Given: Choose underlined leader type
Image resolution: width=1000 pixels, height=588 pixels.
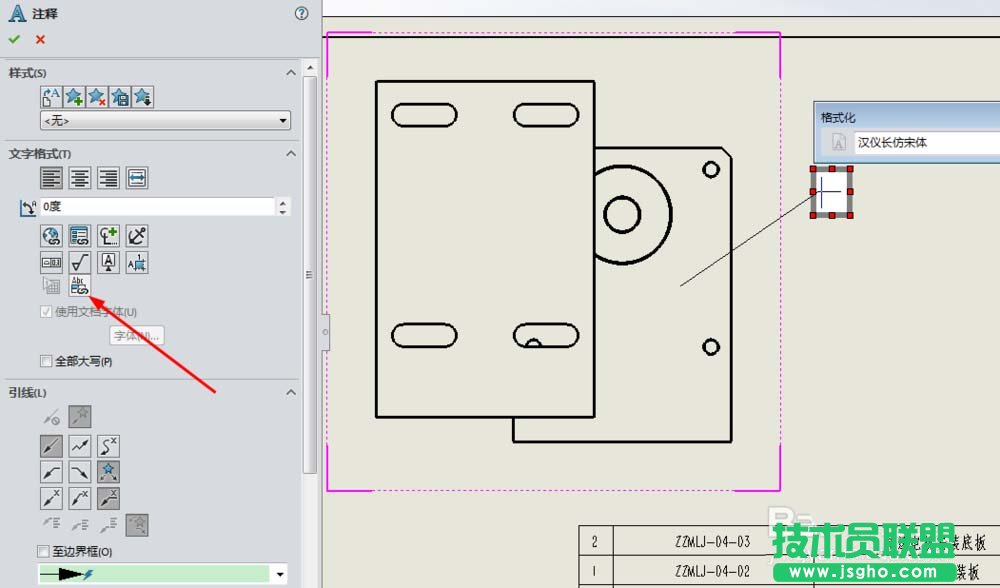Looking at the screenshot, I should [x=108, y=498].
